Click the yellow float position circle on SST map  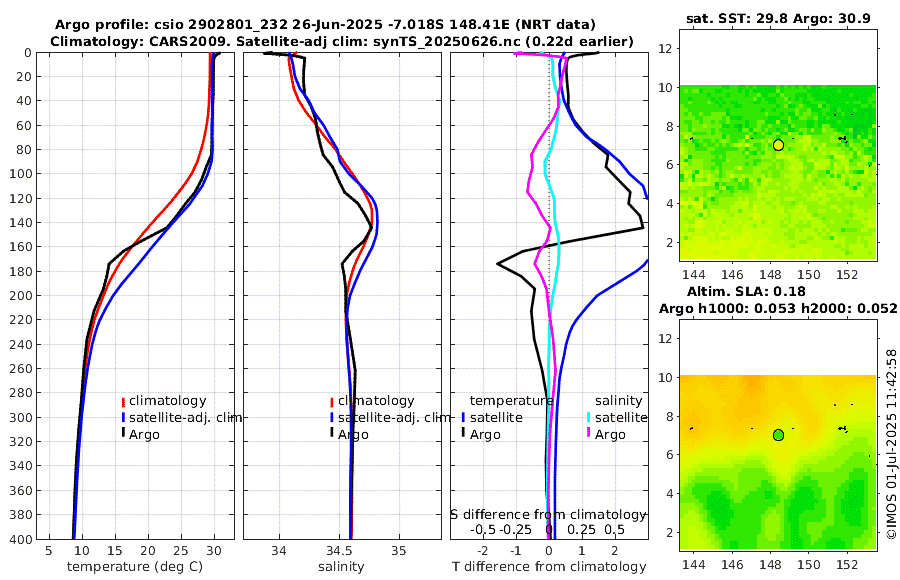click(778, 145)
